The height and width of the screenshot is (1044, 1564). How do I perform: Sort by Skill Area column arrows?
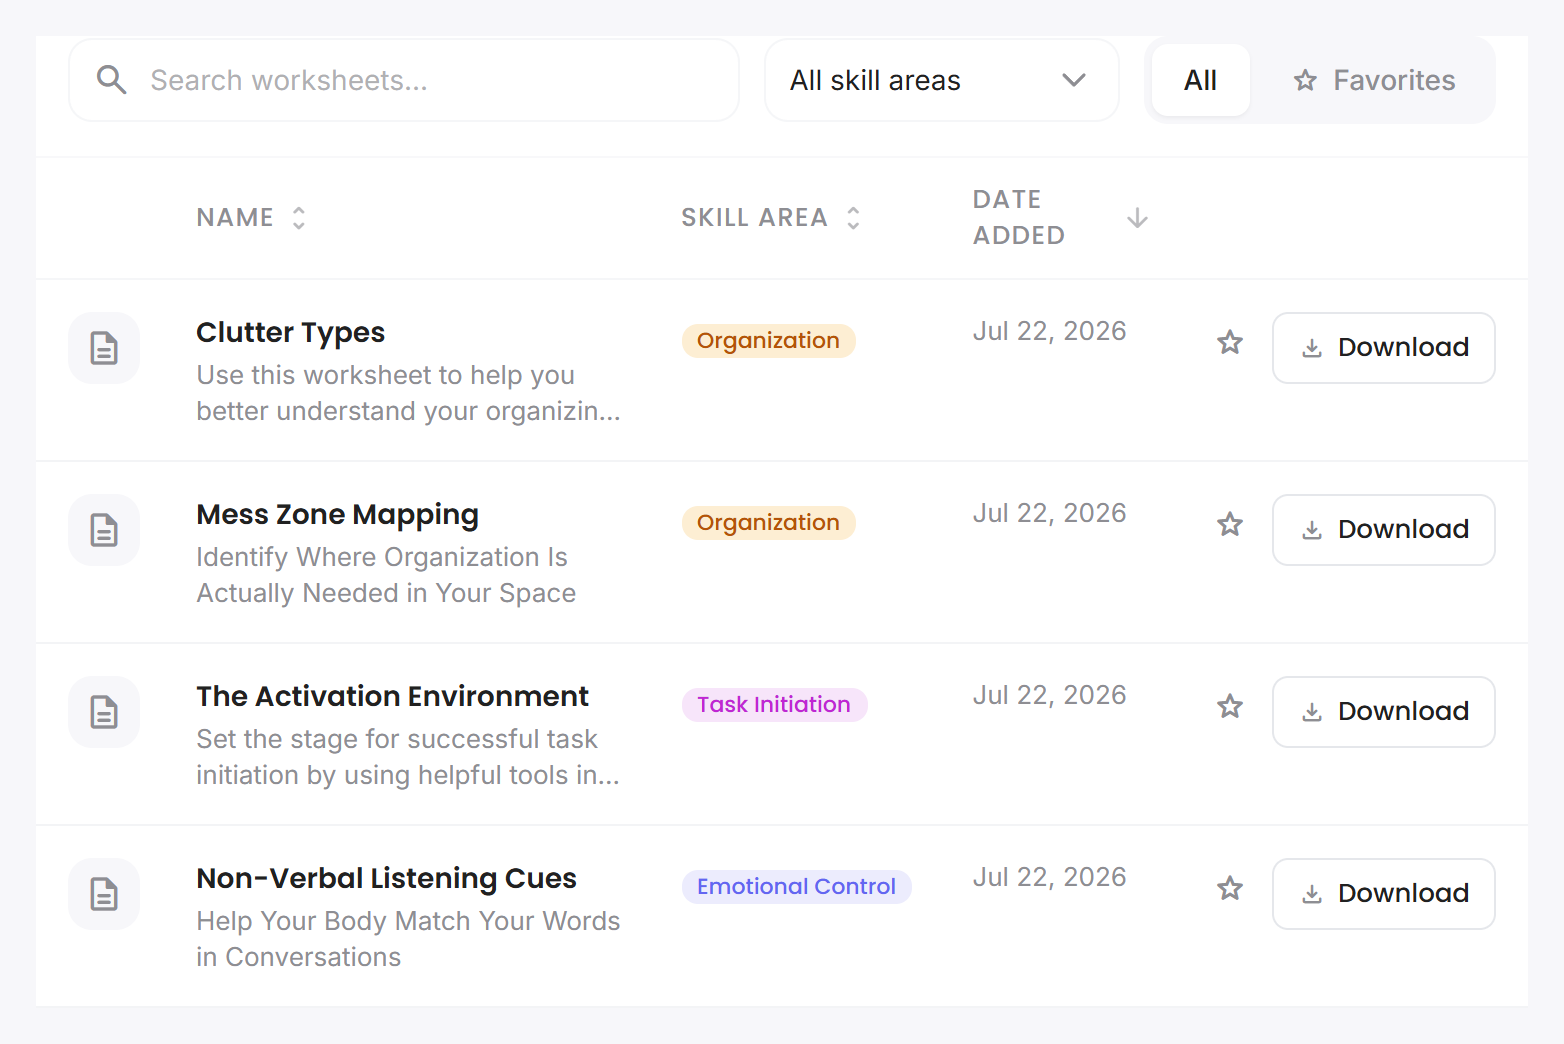point(853,218)
